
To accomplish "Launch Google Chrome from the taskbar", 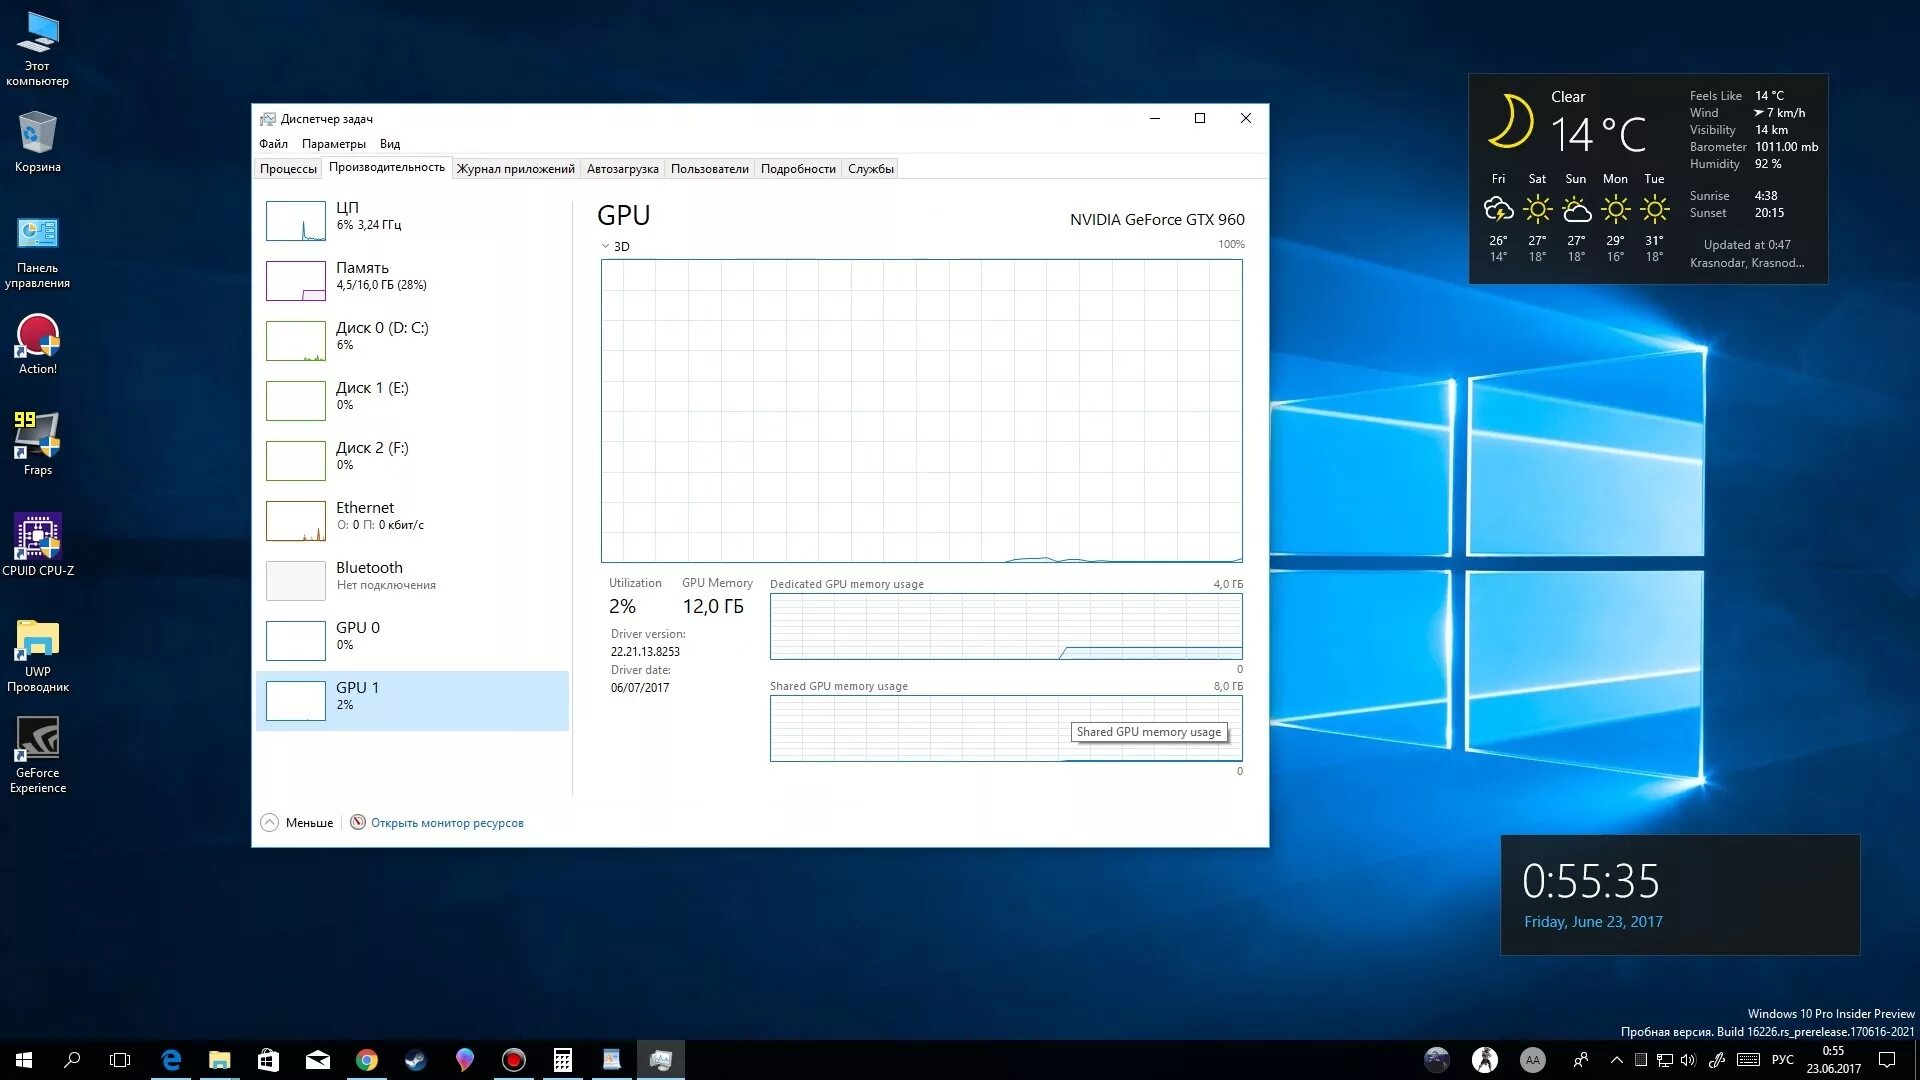I will (x=366, y=1060).
